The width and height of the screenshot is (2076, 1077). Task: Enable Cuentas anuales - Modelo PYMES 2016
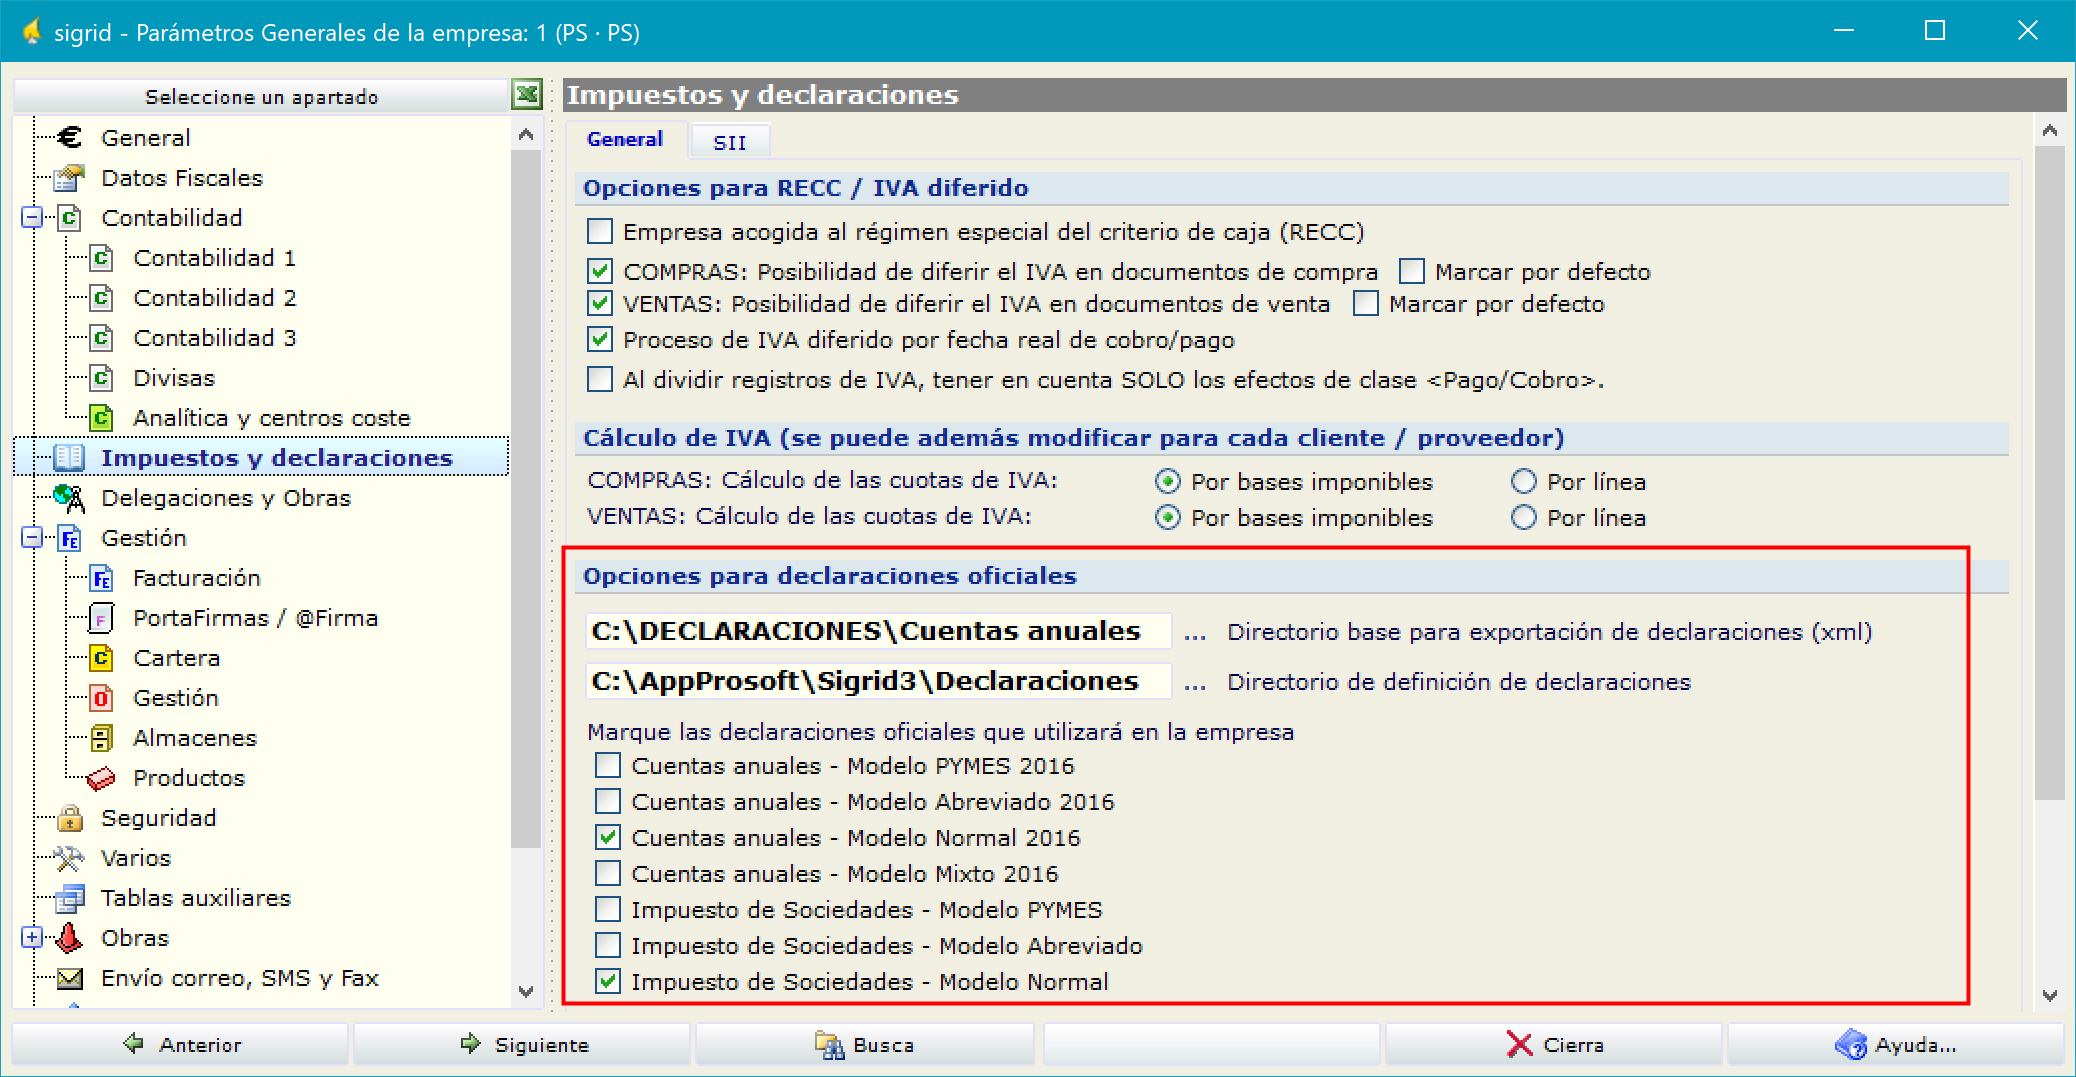[607, 765]
